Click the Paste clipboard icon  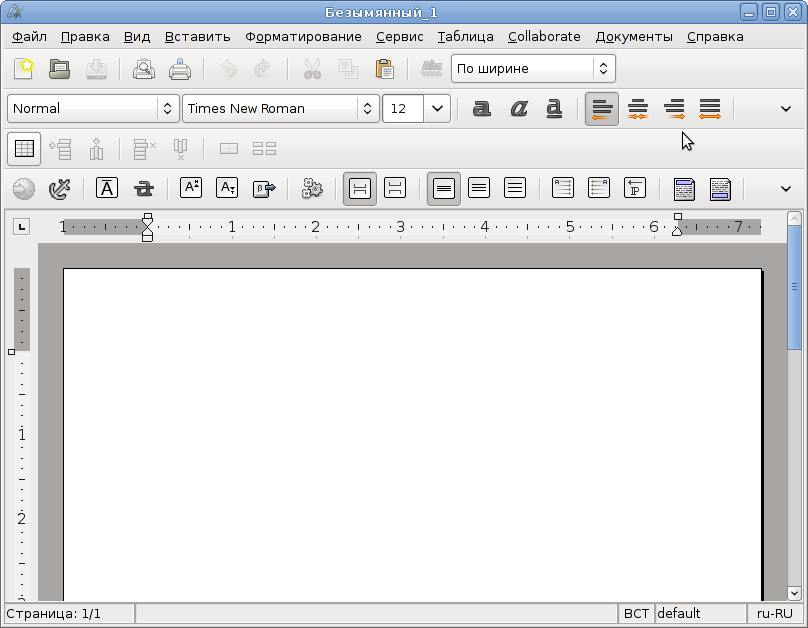[x=384, y=69]
